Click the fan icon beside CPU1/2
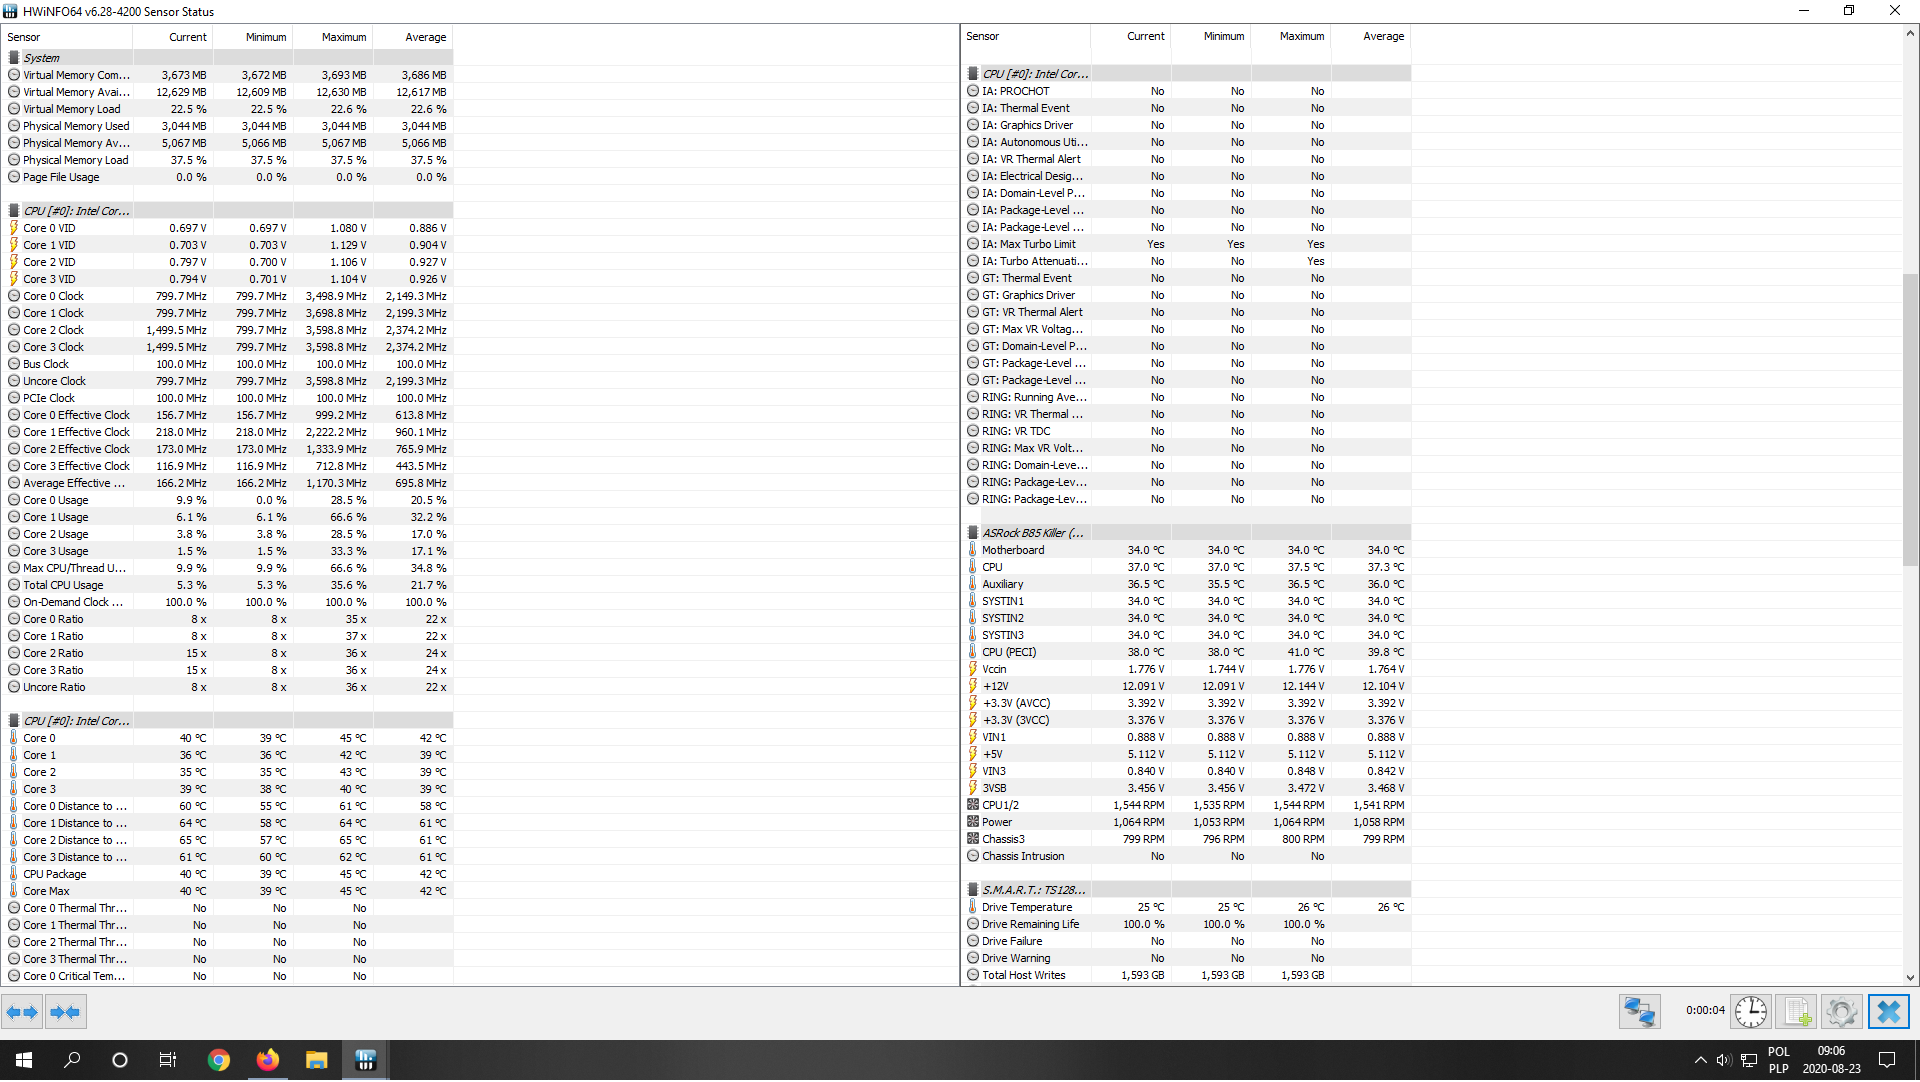1920x1082 pixels. 972,805
